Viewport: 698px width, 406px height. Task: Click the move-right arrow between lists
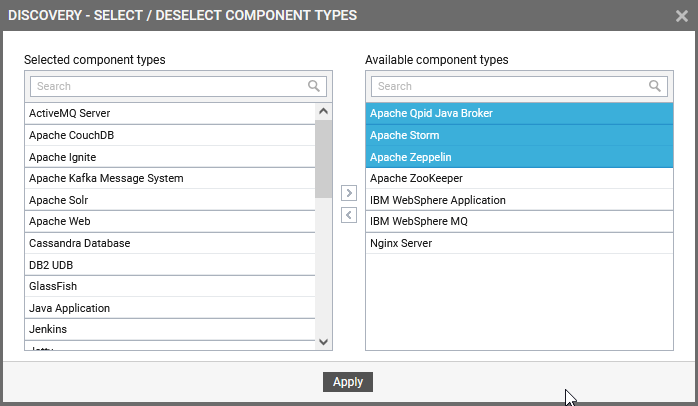(349, 193)
